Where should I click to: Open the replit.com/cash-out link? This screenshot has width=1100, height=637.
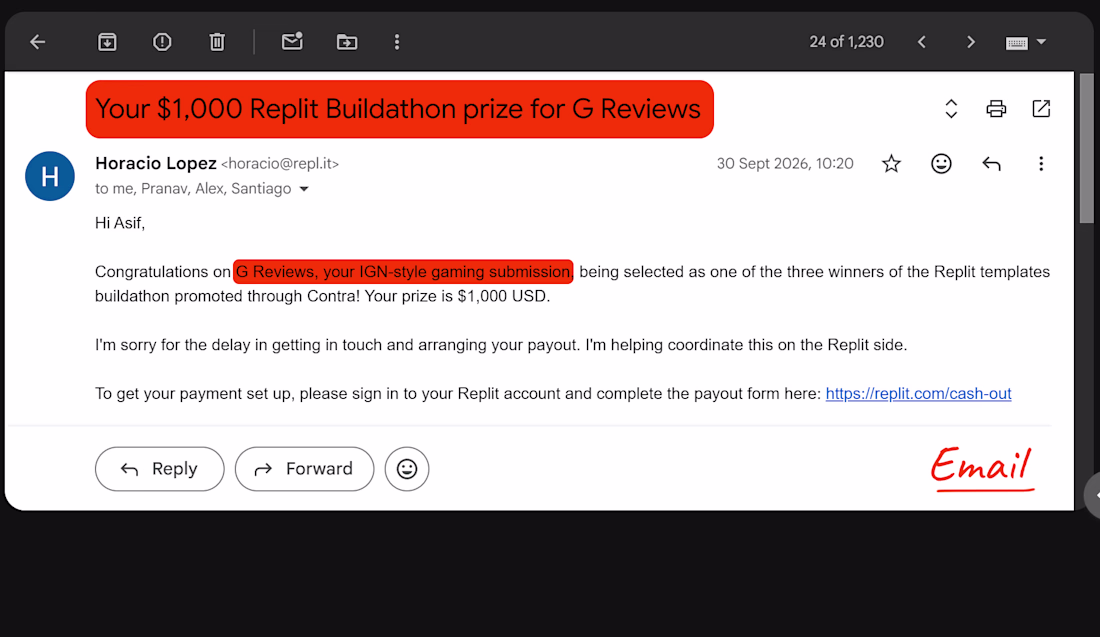(x=918, y=394)
